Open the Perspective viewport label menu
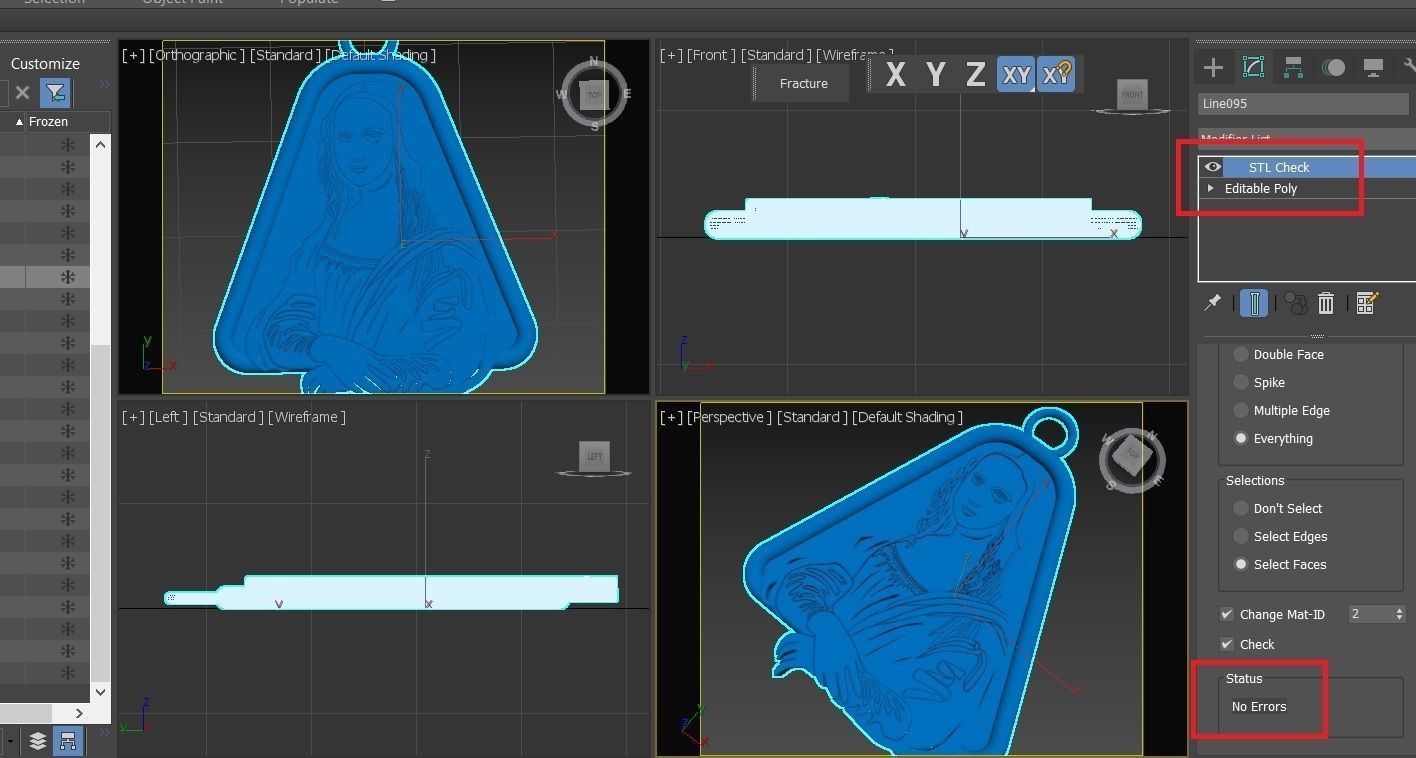 (729, 417)
